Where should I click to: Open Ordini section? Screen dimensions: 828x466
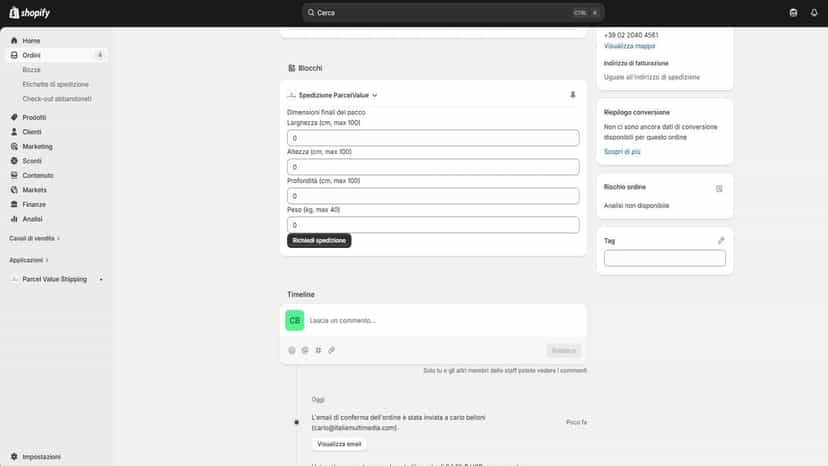[x=31, y=55]
